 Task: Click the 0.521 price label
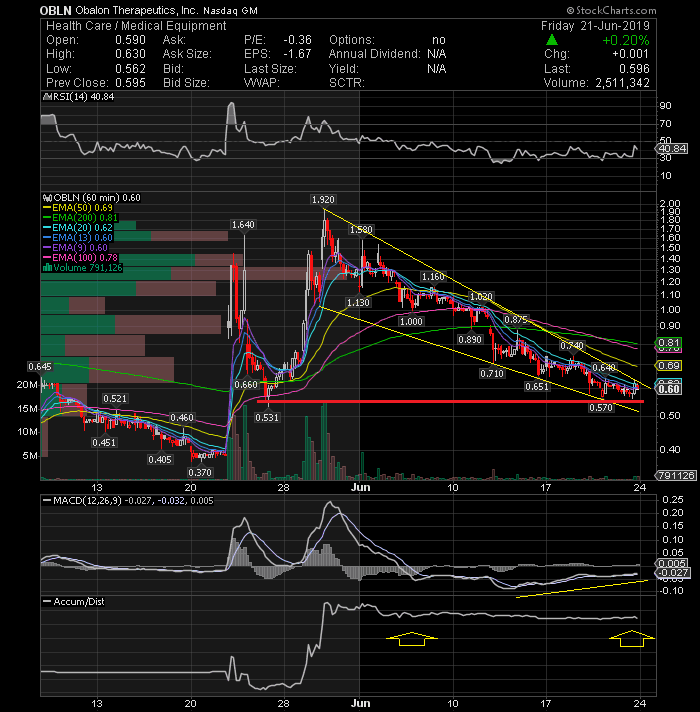[115, 399]
